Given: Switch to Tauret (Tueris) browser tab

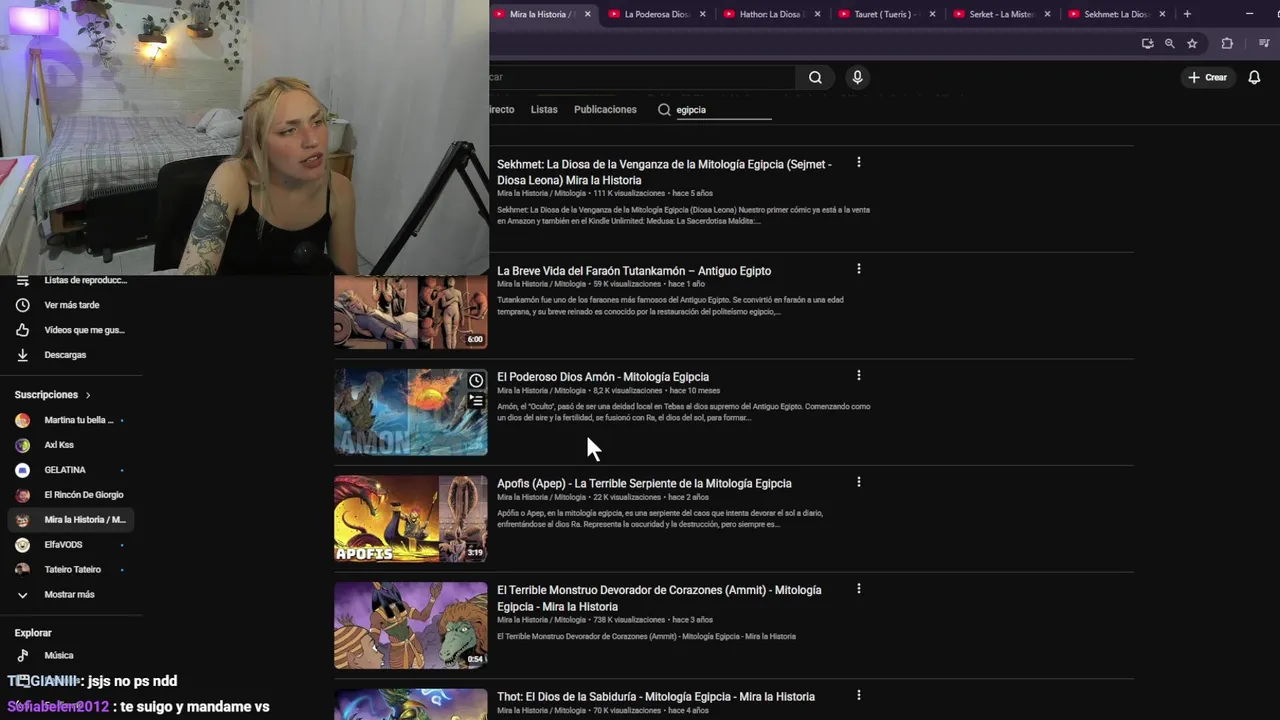Looking at the screenshot, I should [x=888, y=14].
